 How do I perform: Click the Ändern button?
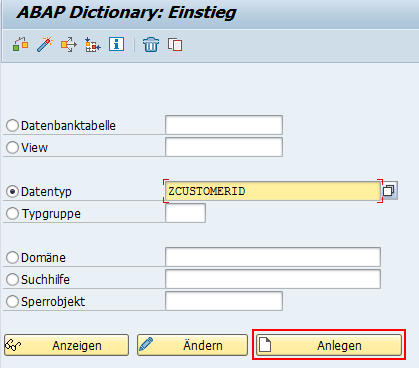click(x=192, y=345)
